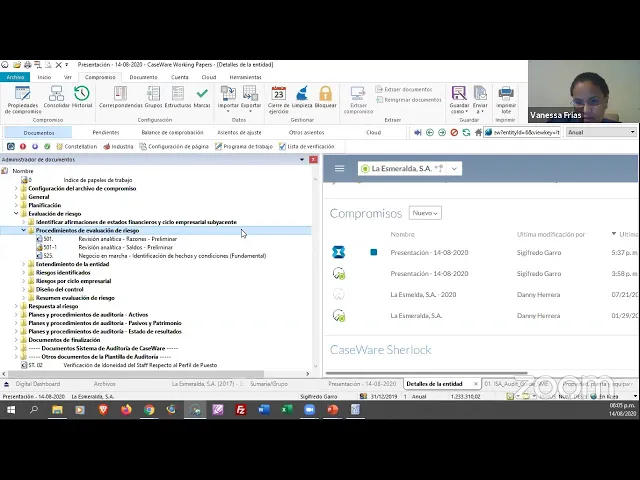Click Reingresar documentos button
This screenshot has height=480, width=640.
(409, 100)
